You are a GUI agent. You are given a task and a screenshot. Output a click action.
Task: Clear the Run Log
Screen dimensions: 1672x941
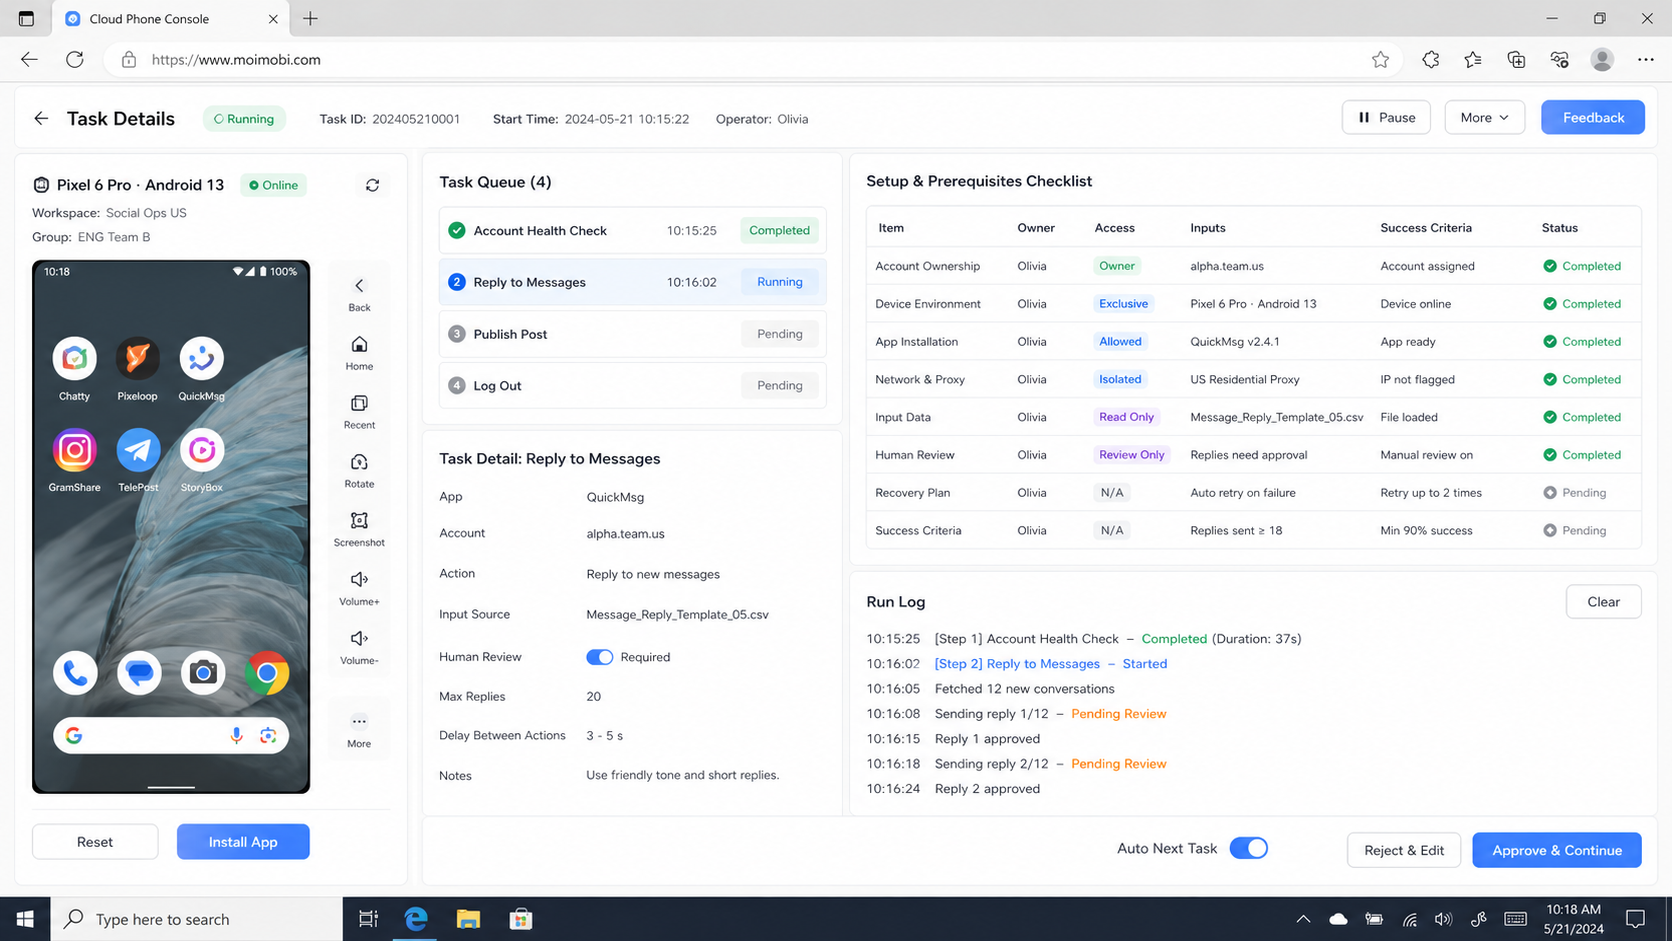[x=1603, y=602]
